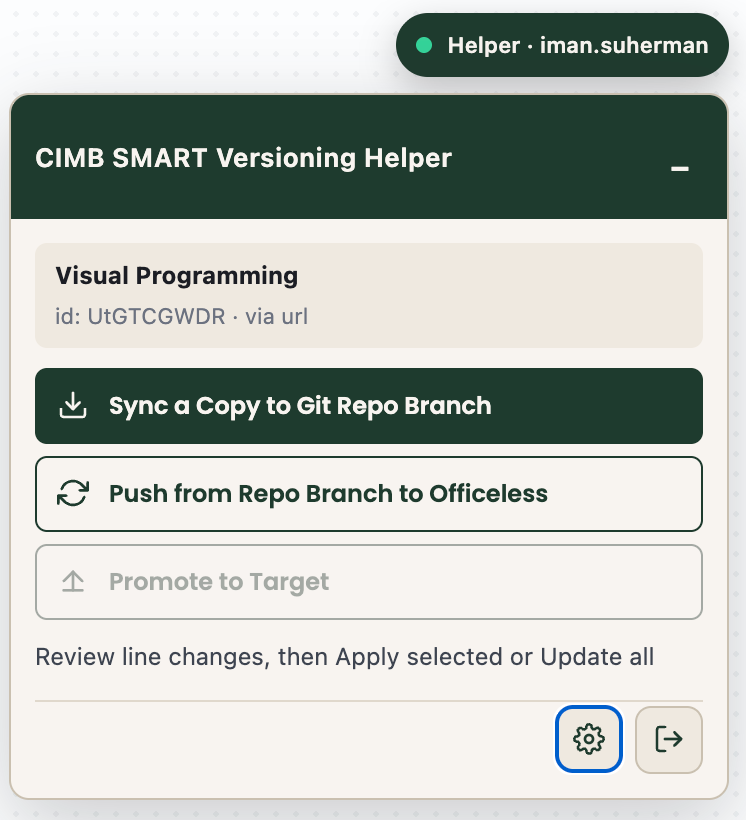Viewport: 746px width, 820px height.
Task: Minimize the CIMB SMART Versioning Helper panel
Action: (x=680, y=168)
